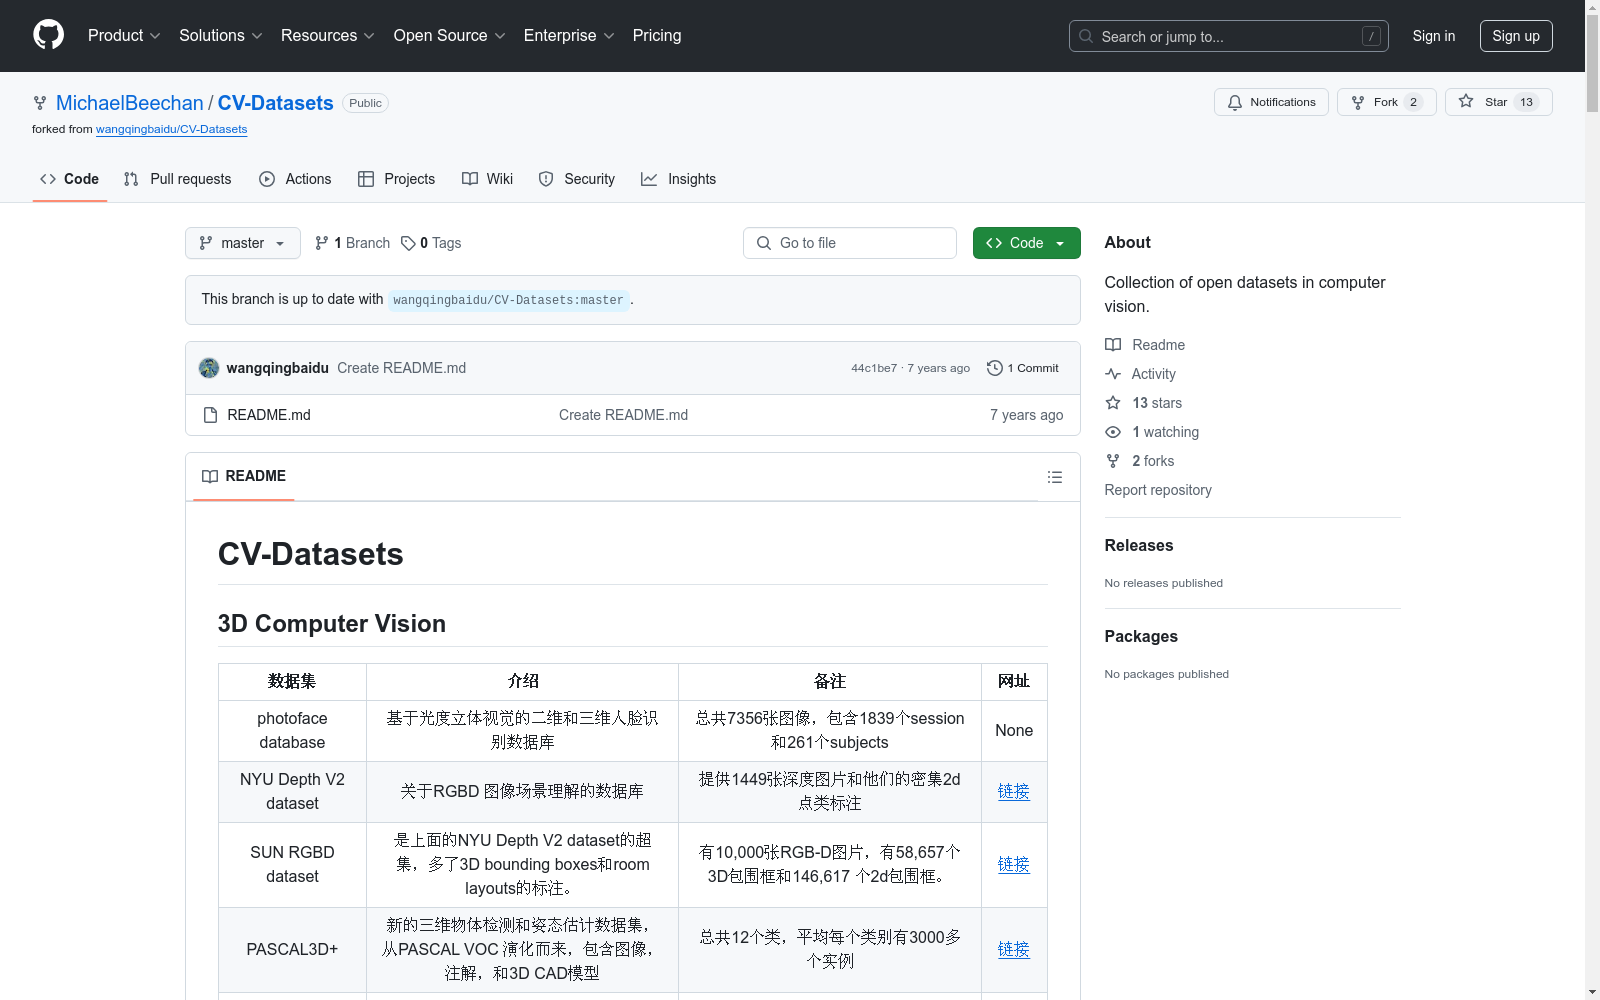View the 1 Commit history
The height and width of the screenshot is (1000, 1600).
1023,368
